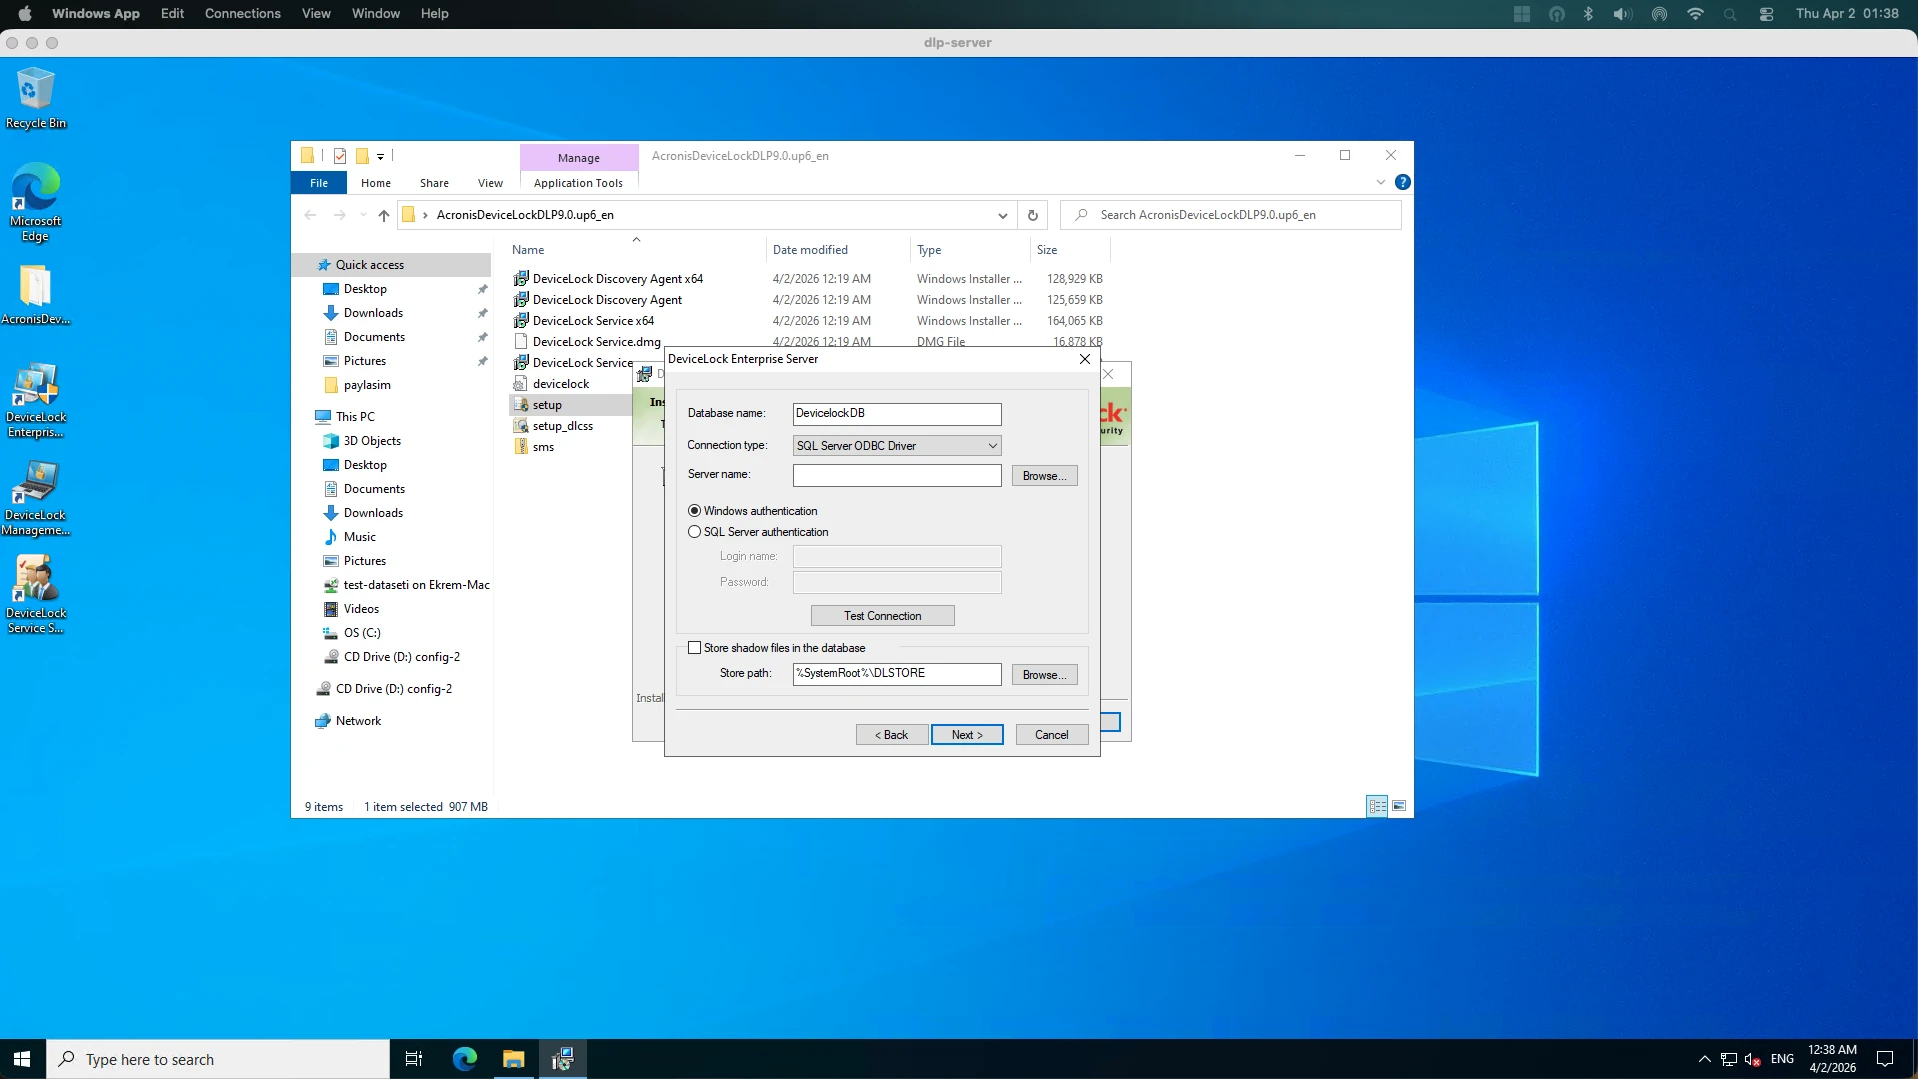Cancel the DeviceLock Enterprise Server dialog
This screenshot has width=1918, height=1079.
(1052, 735)
